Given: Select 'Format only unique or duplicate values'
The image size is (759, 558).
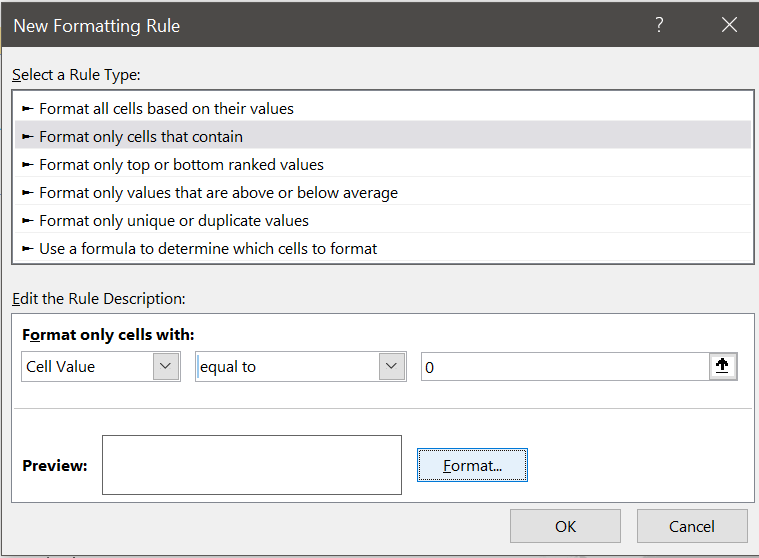Looking at the screenshot, I should click(174, 220).
